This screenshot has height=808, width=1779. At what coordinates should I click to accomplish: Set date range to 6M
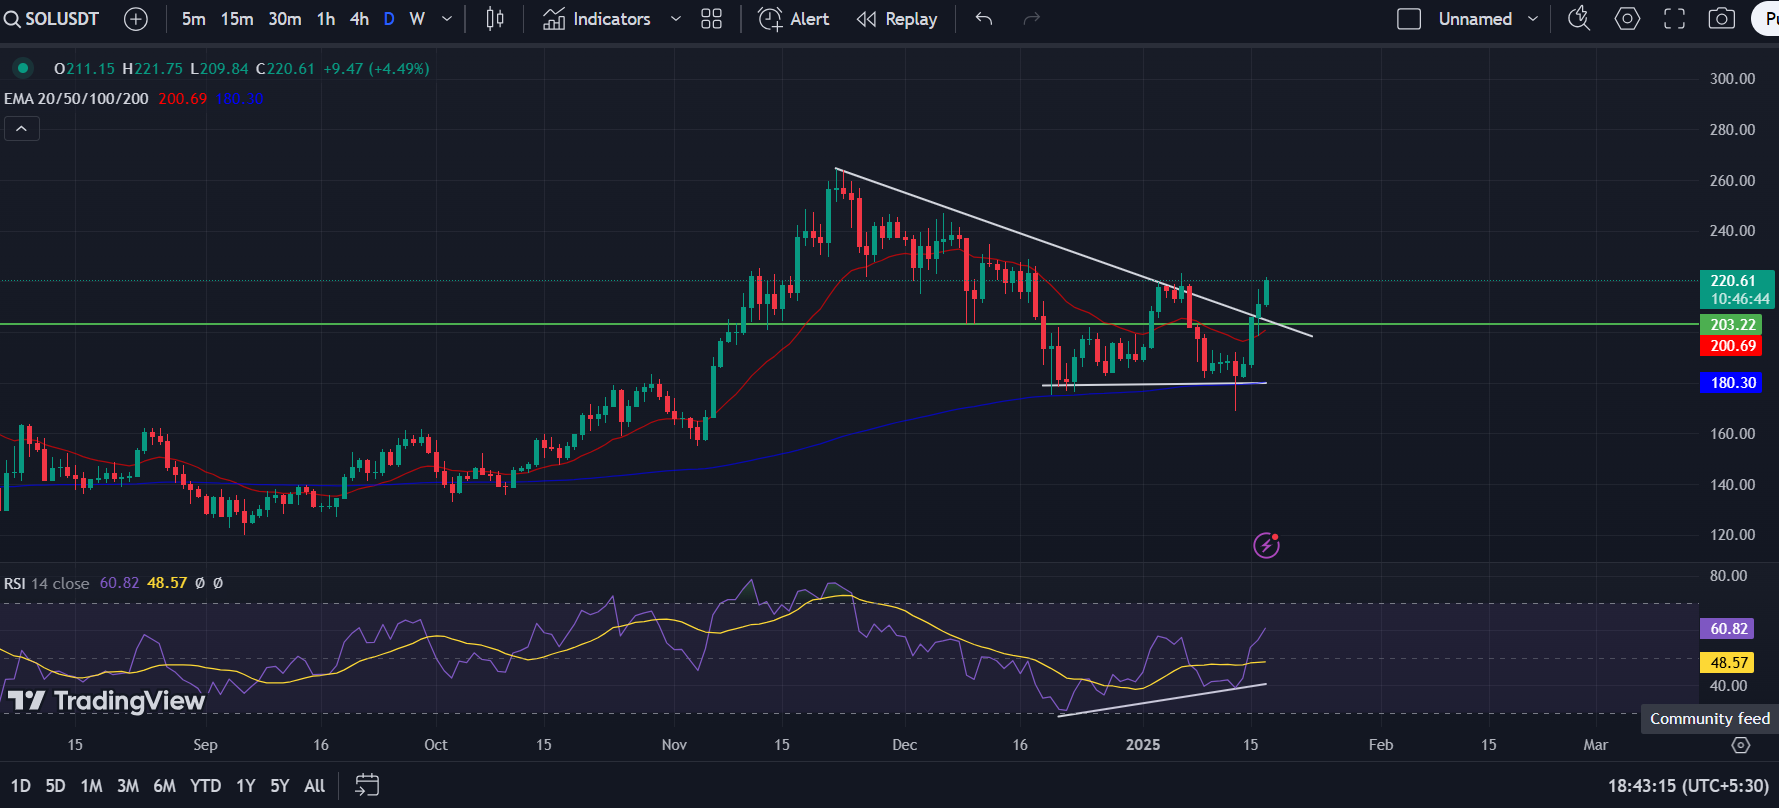click(165, 786)
